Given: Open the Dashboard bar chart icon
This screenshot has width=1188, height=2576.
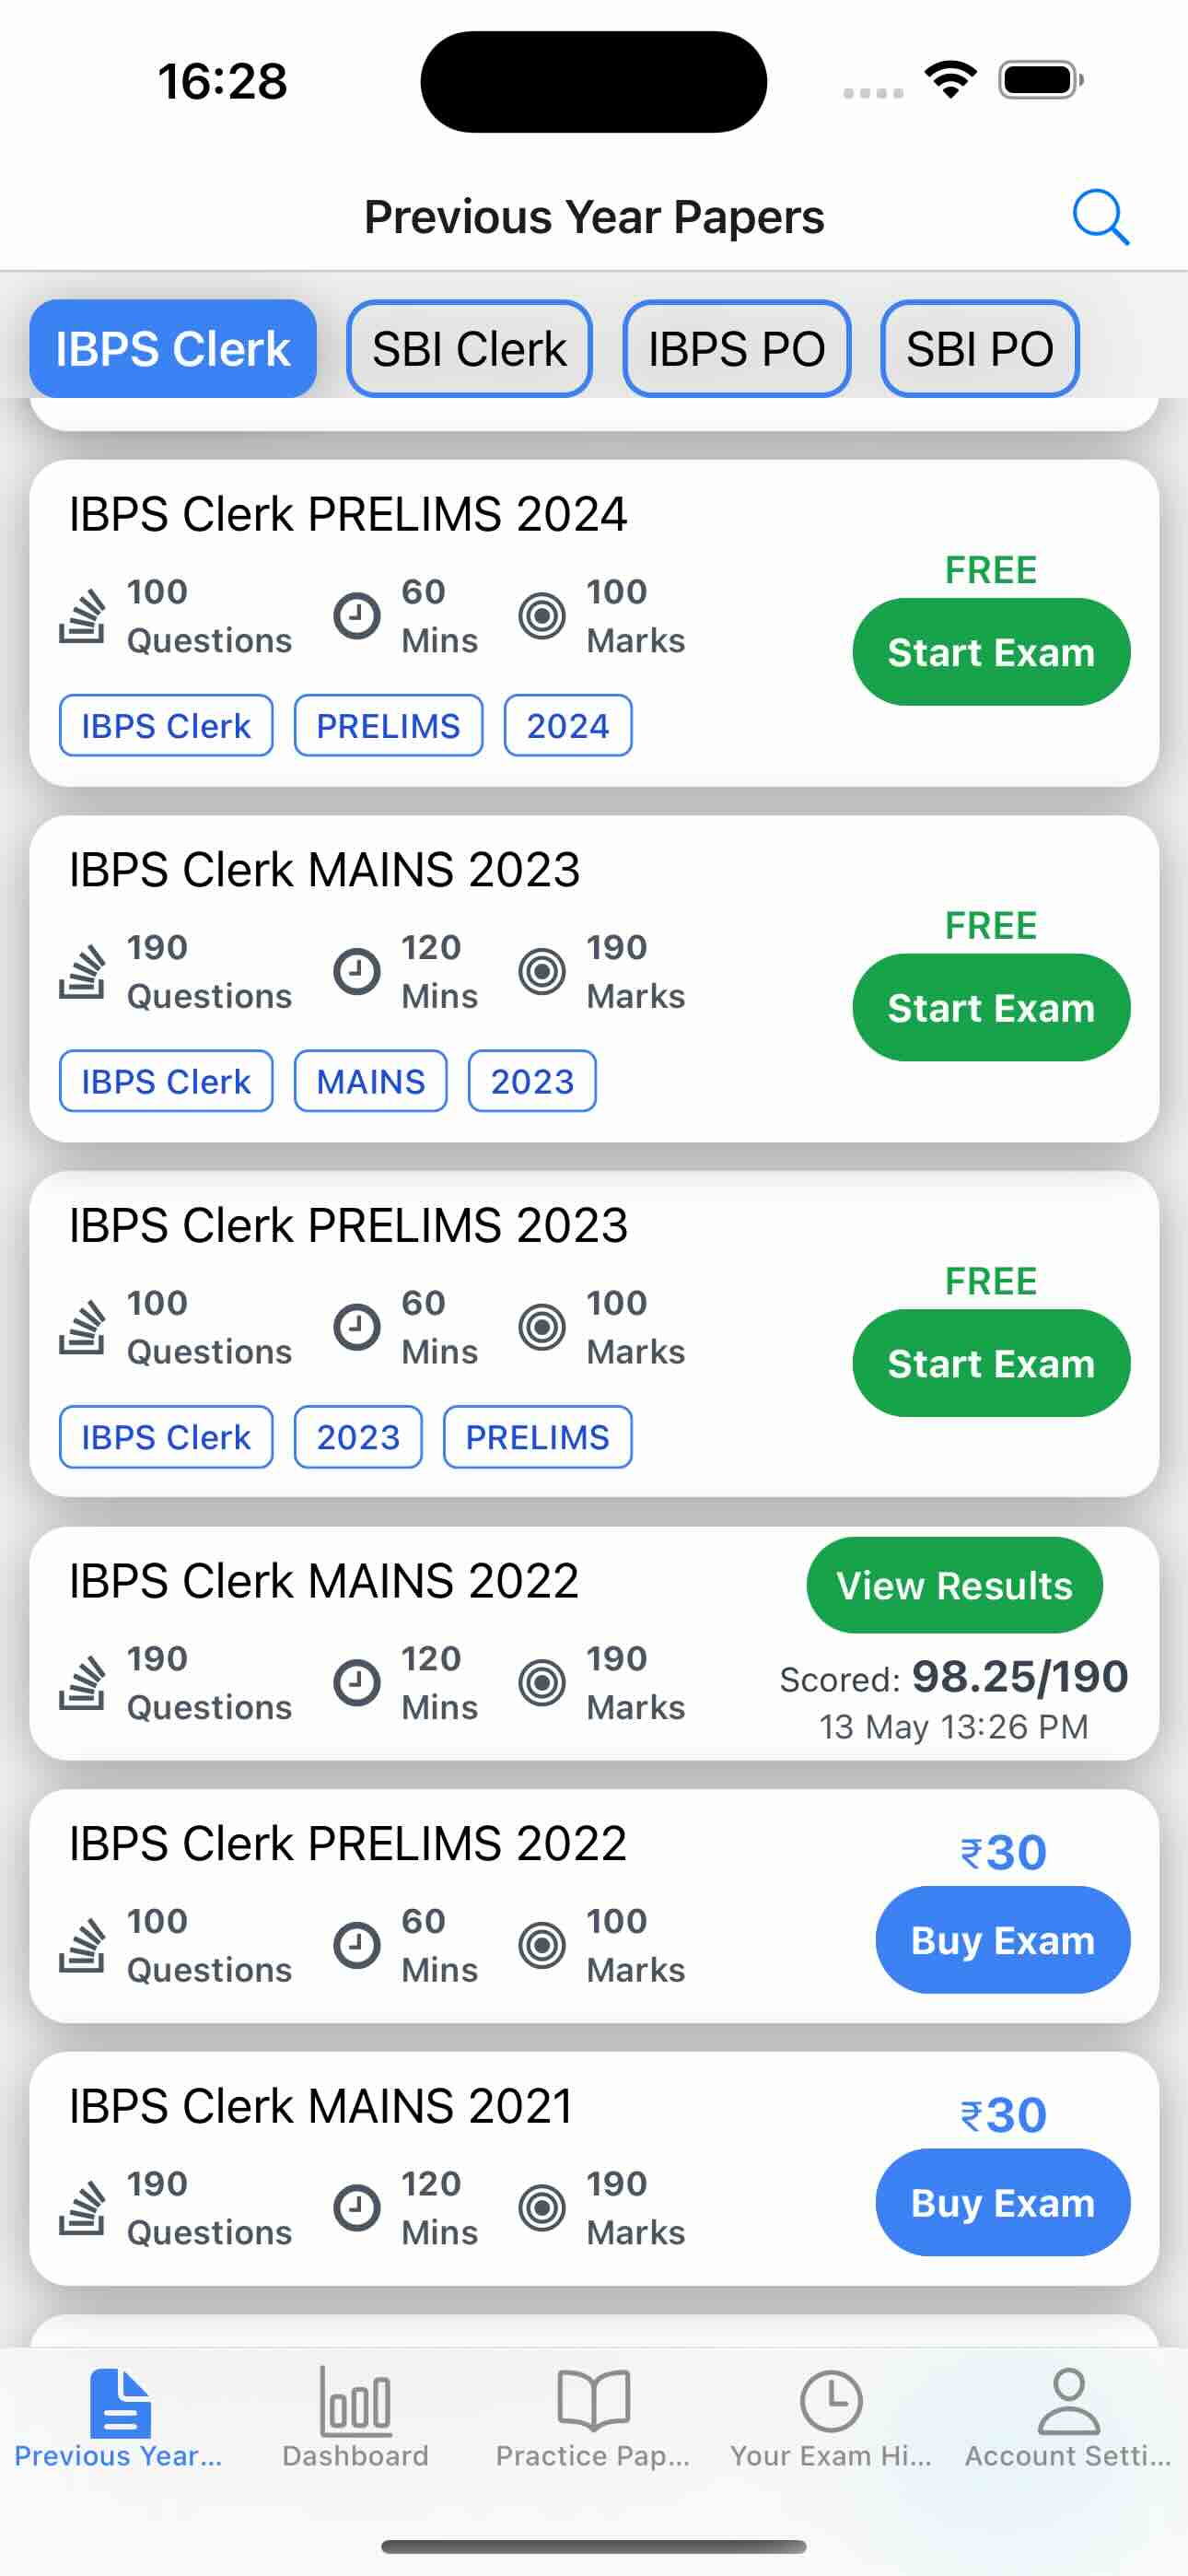Looking at the screenshot, I should (x=355, y=2402).
